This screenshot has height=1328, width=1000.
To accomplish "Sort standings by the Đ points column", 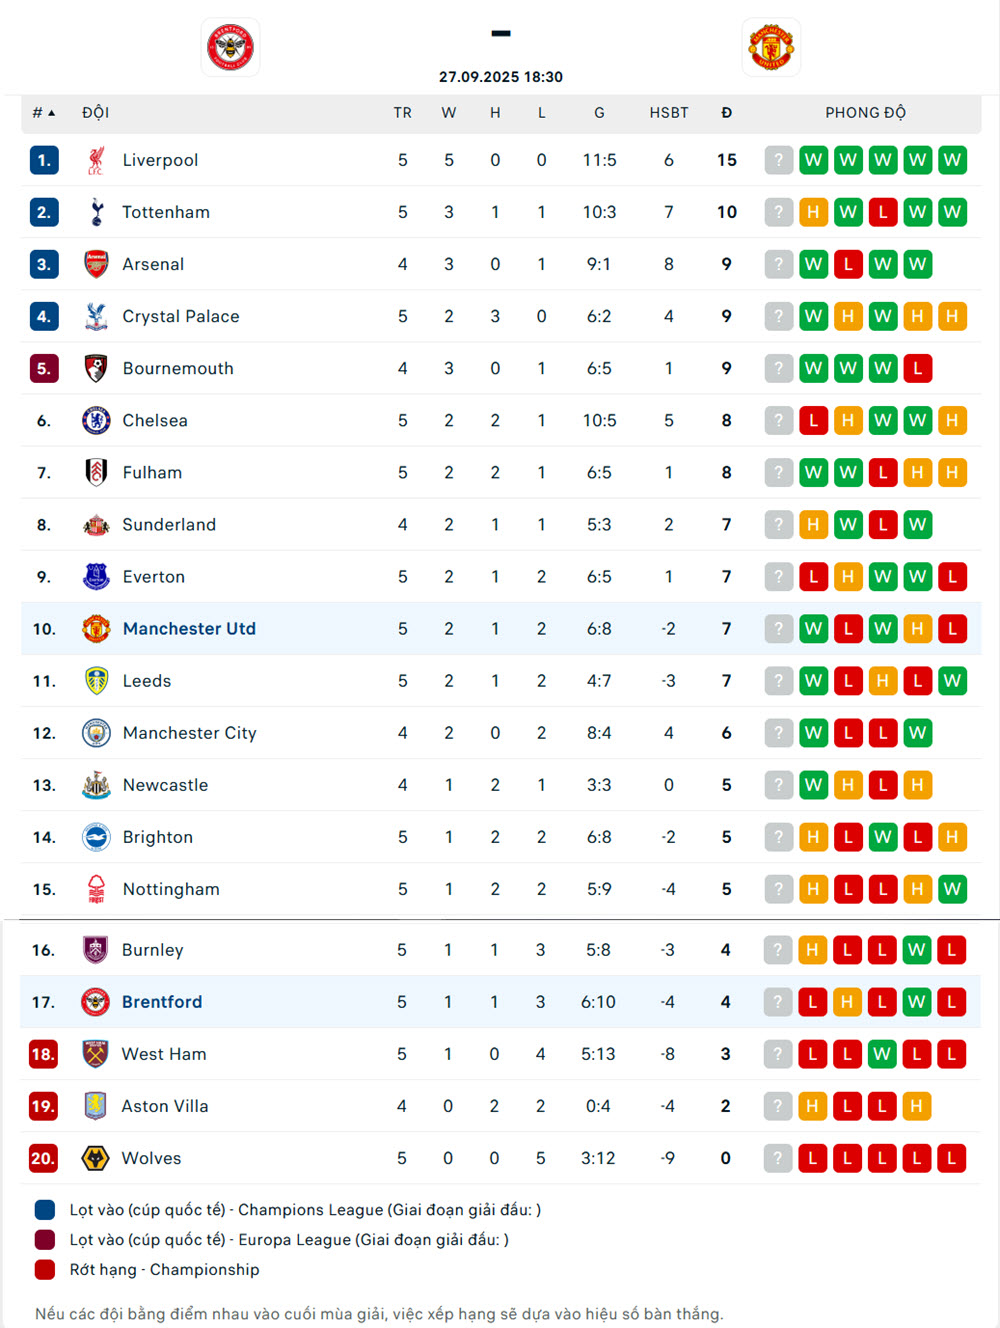I will [727, 113].
